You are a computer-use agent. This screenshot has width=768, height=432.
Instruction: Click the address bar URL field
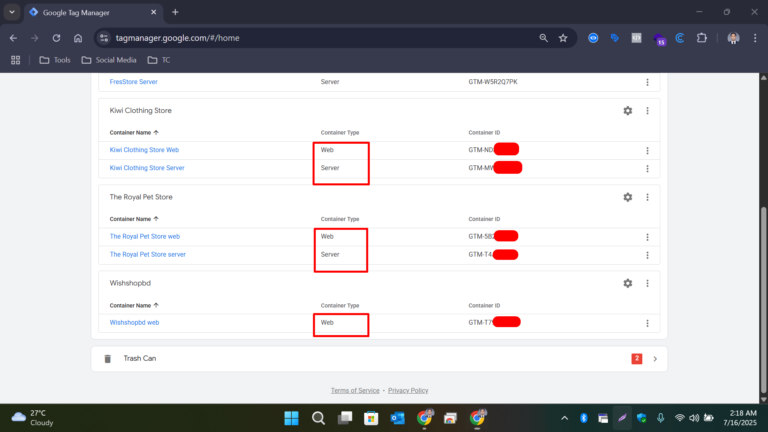point(320,38)
